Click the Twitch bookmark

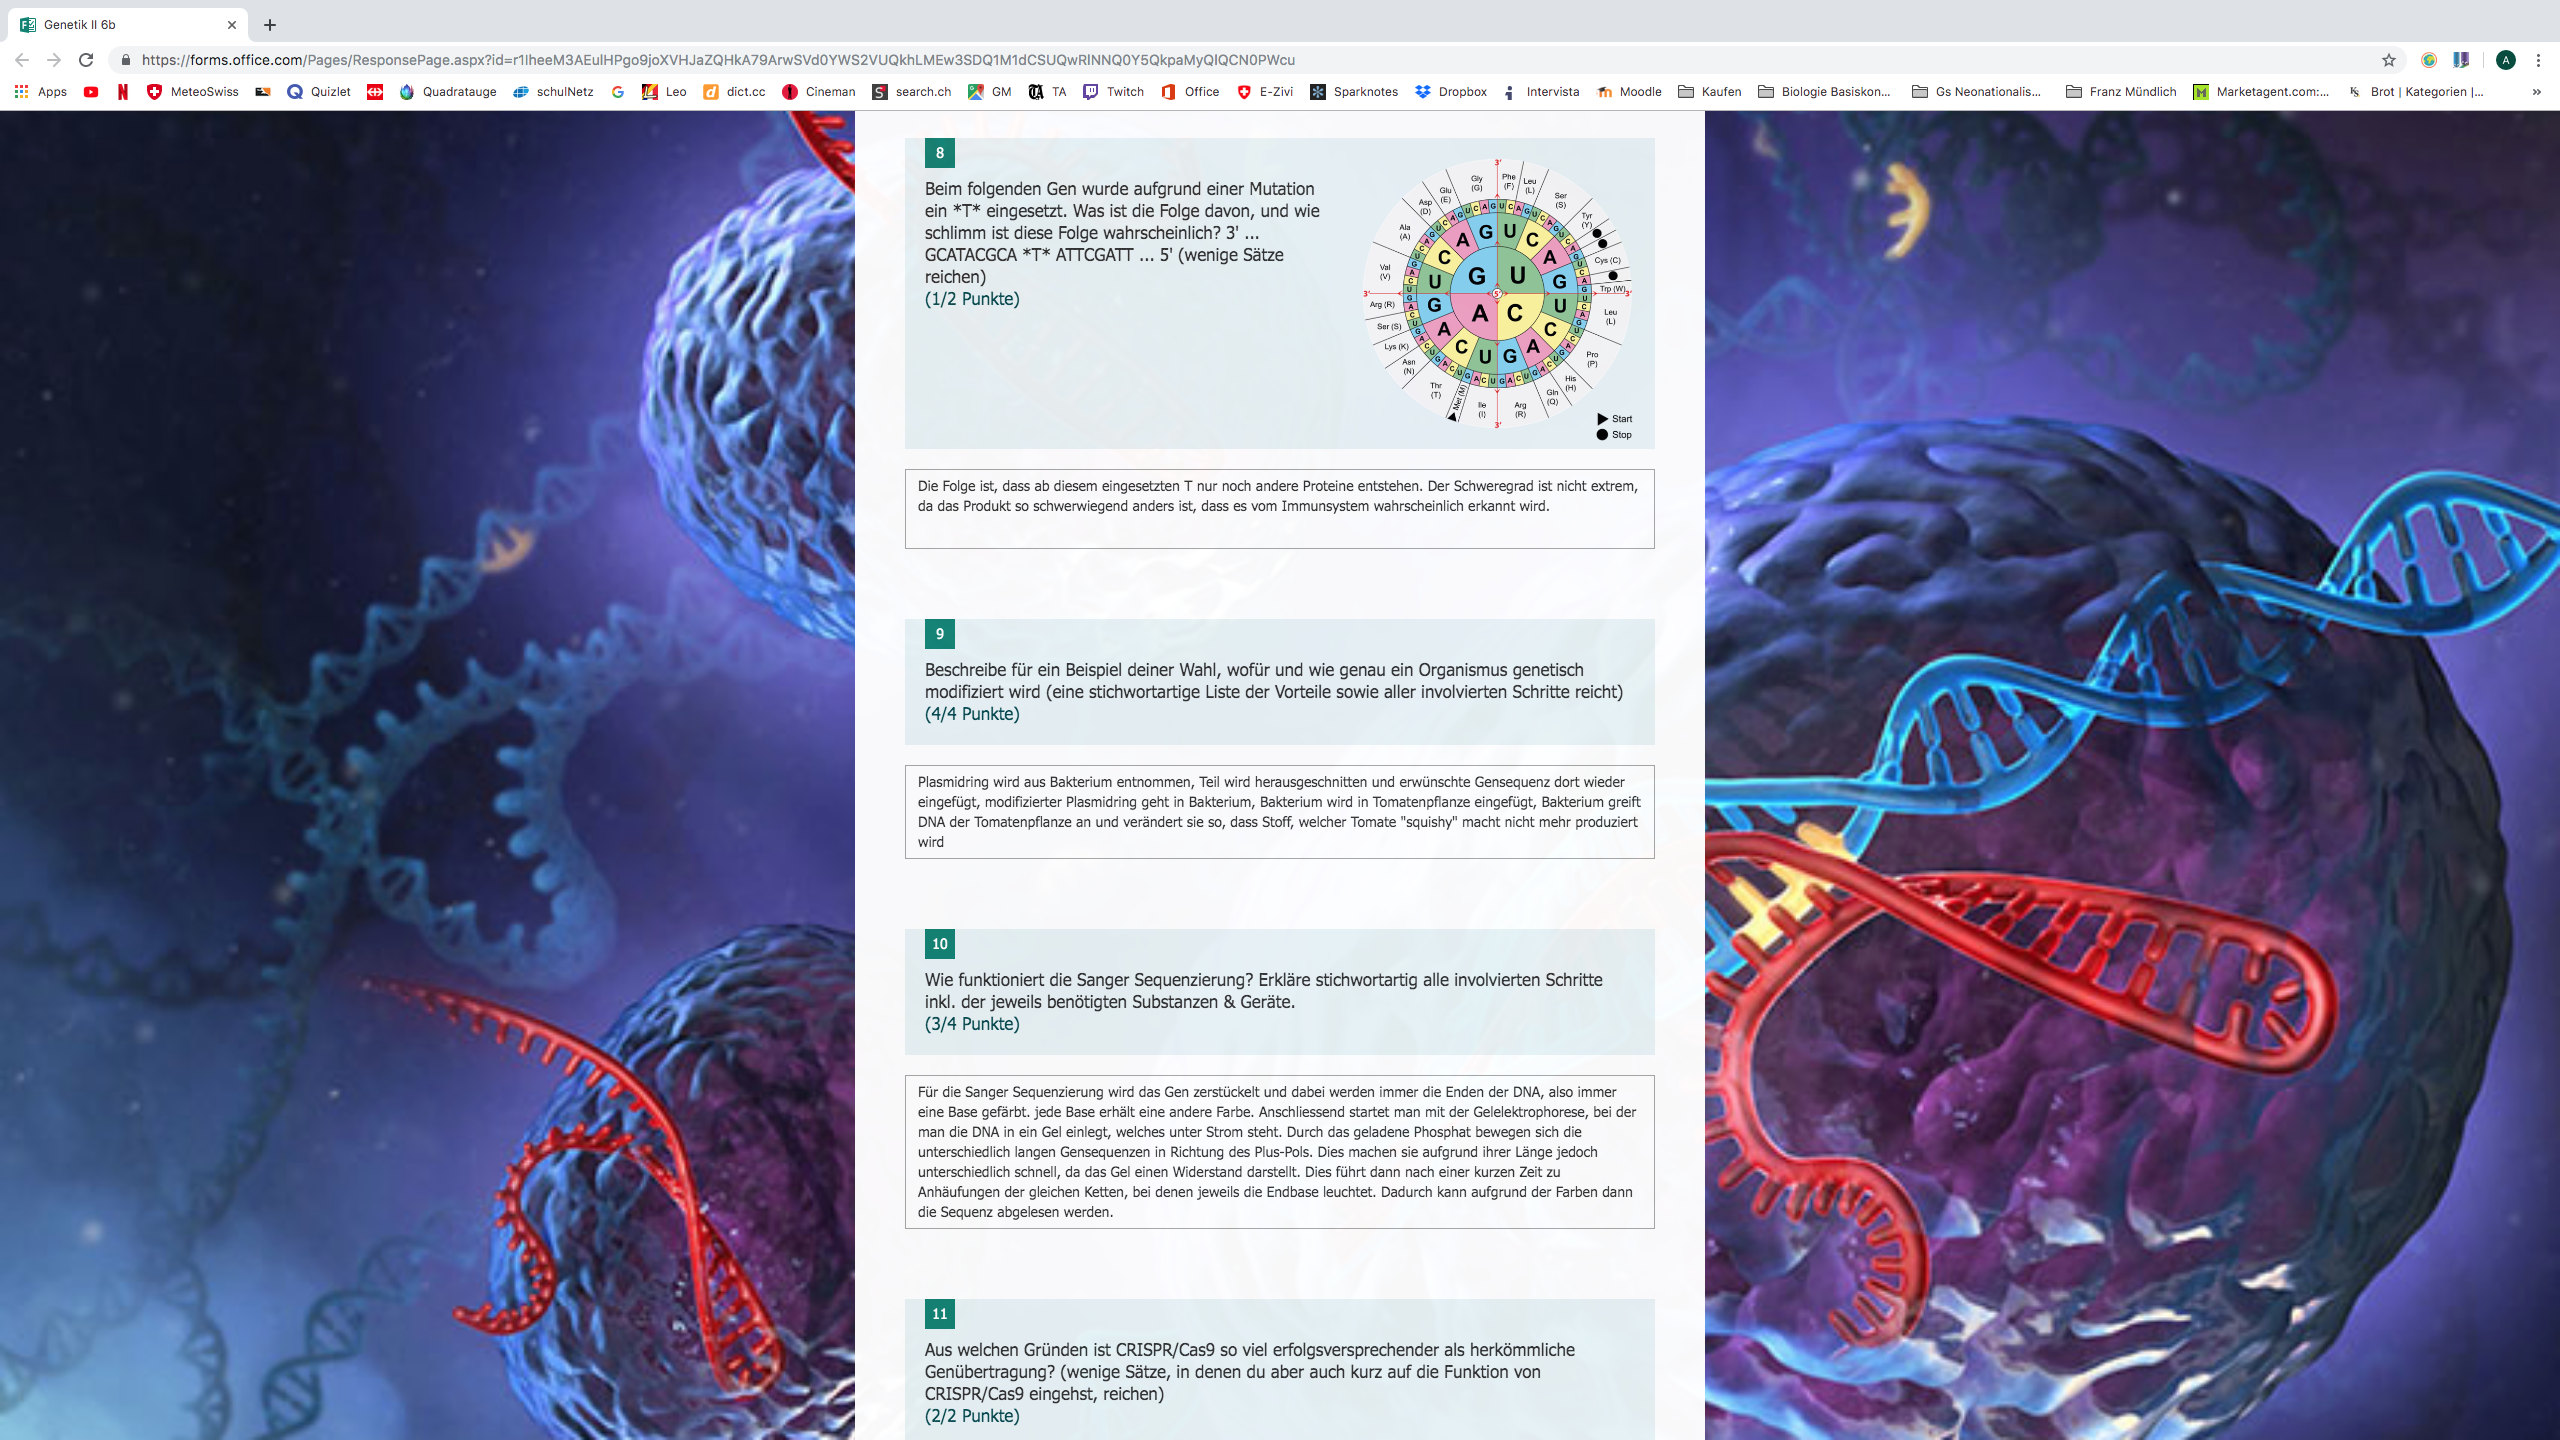click(1113, 92)
